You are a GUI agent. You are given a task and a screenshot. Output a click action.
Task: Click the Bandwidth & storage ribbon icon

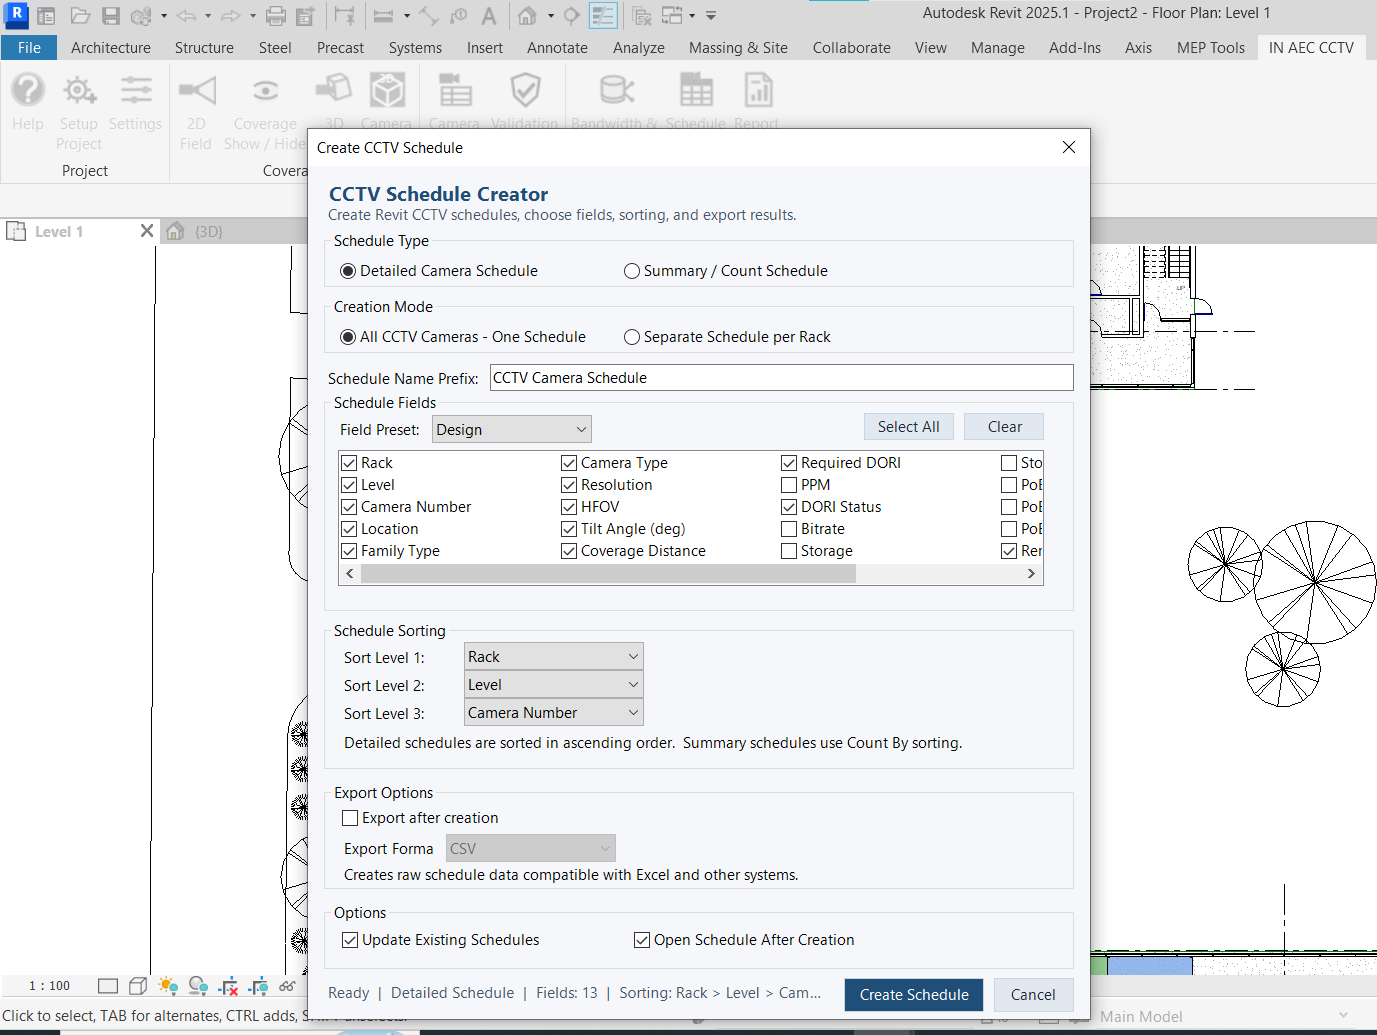[x=616, y=91]
